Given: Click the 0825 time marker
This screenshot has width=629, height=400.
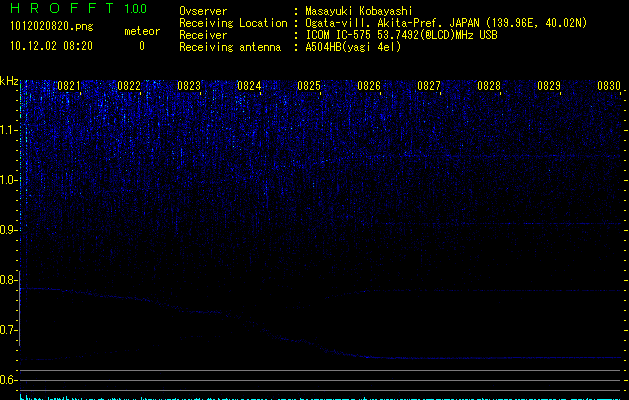Looking at the screenshot, I should click(309, 87).
